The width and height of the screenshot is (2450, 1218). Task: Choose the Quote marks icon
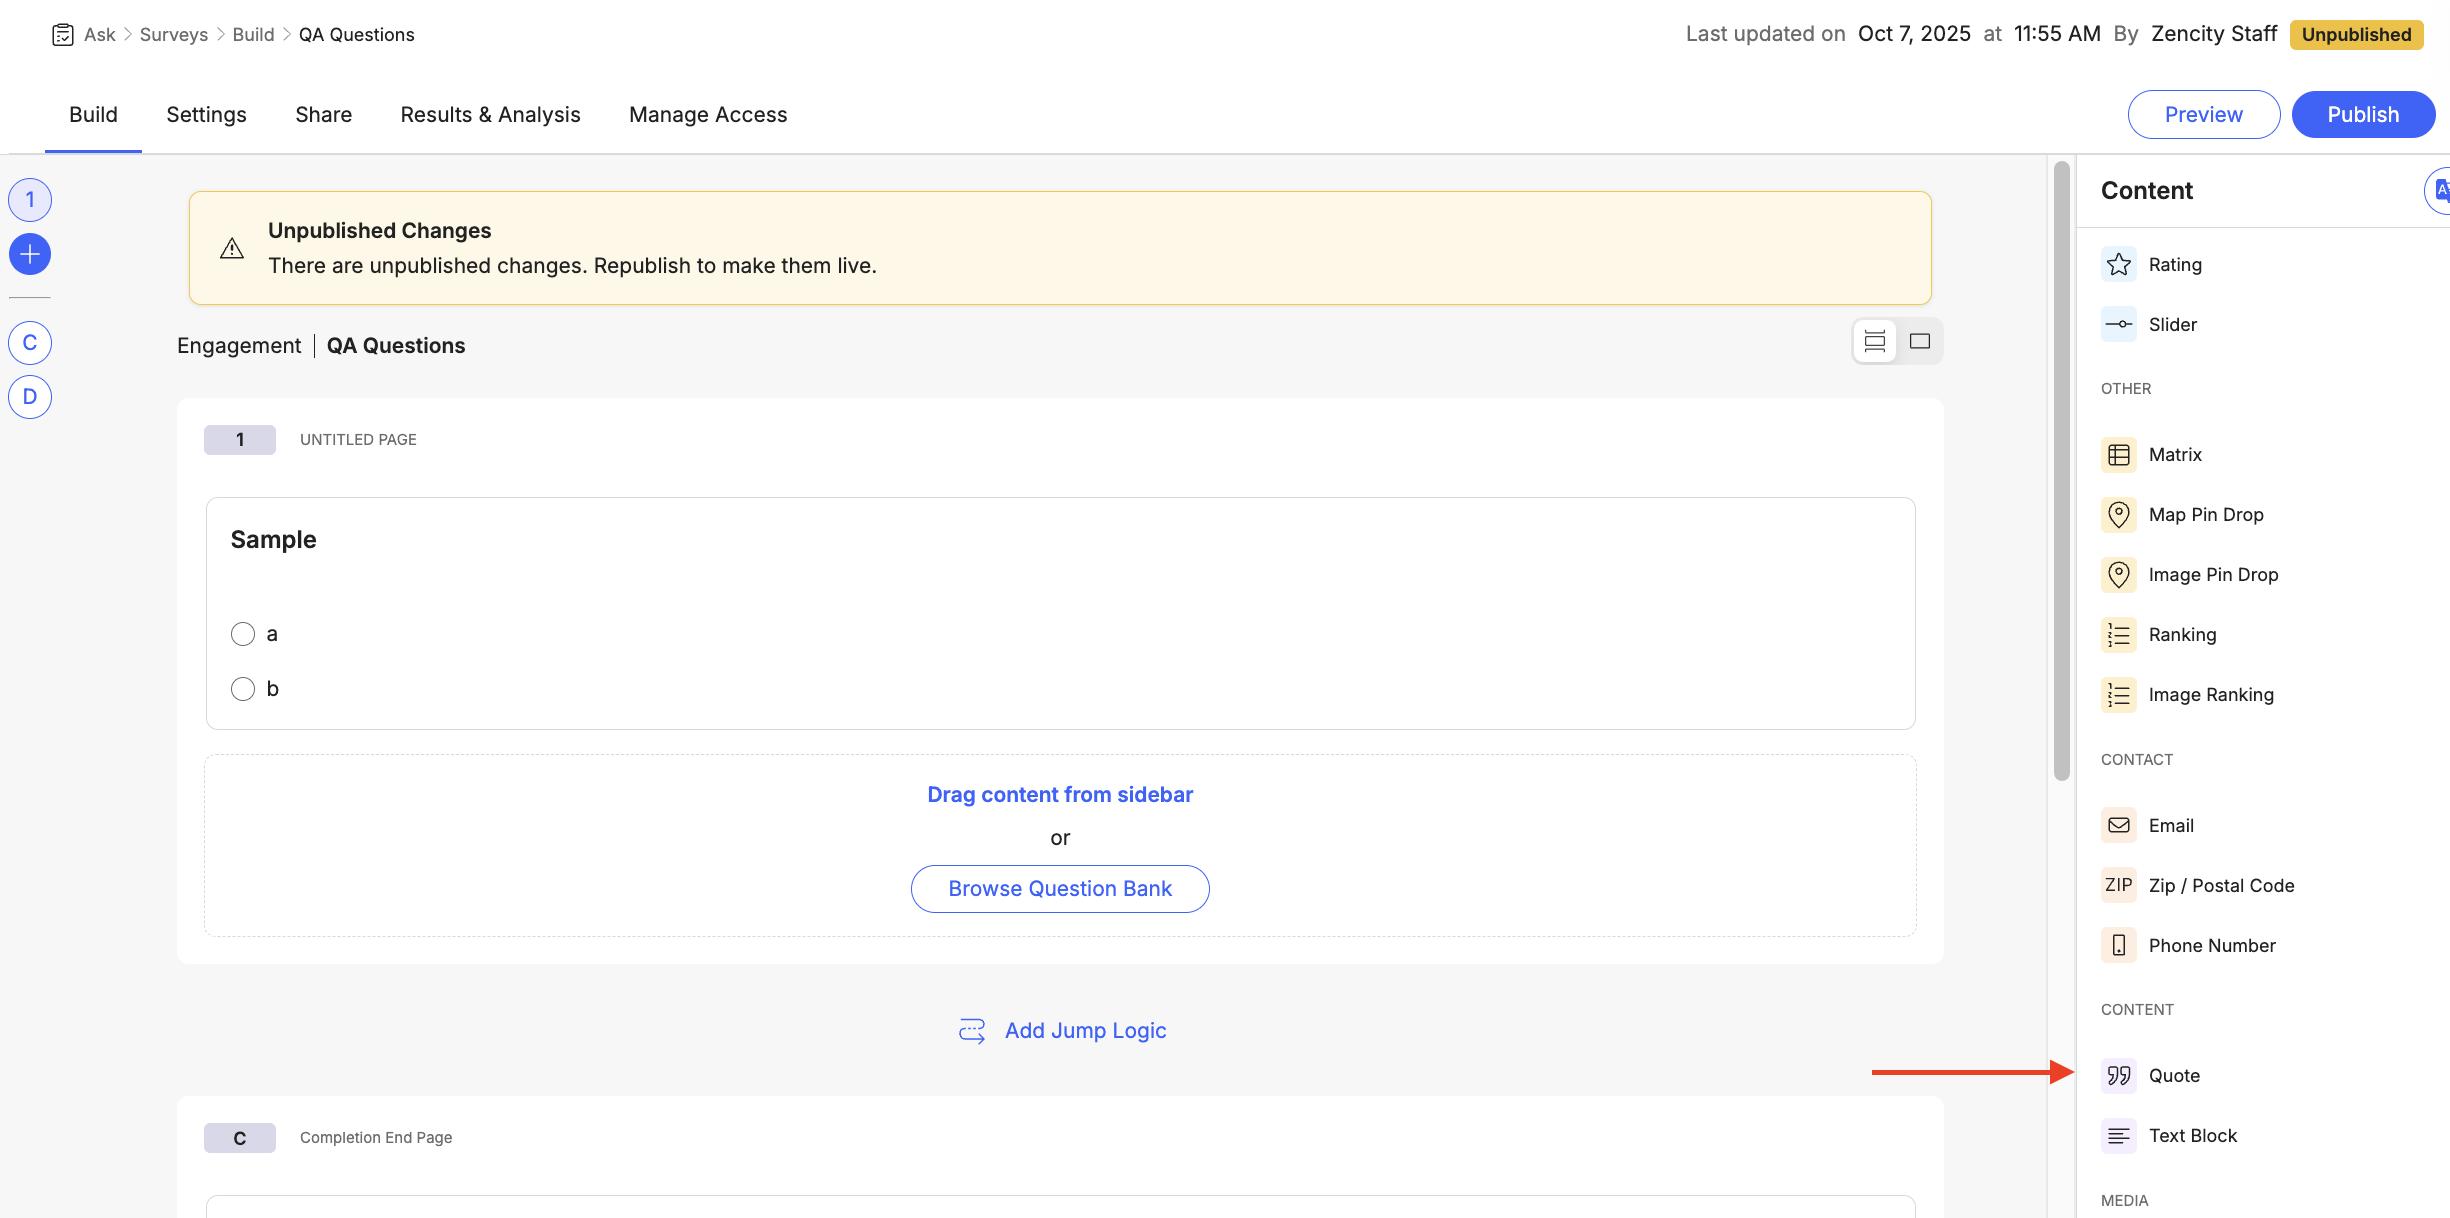2118,1075
